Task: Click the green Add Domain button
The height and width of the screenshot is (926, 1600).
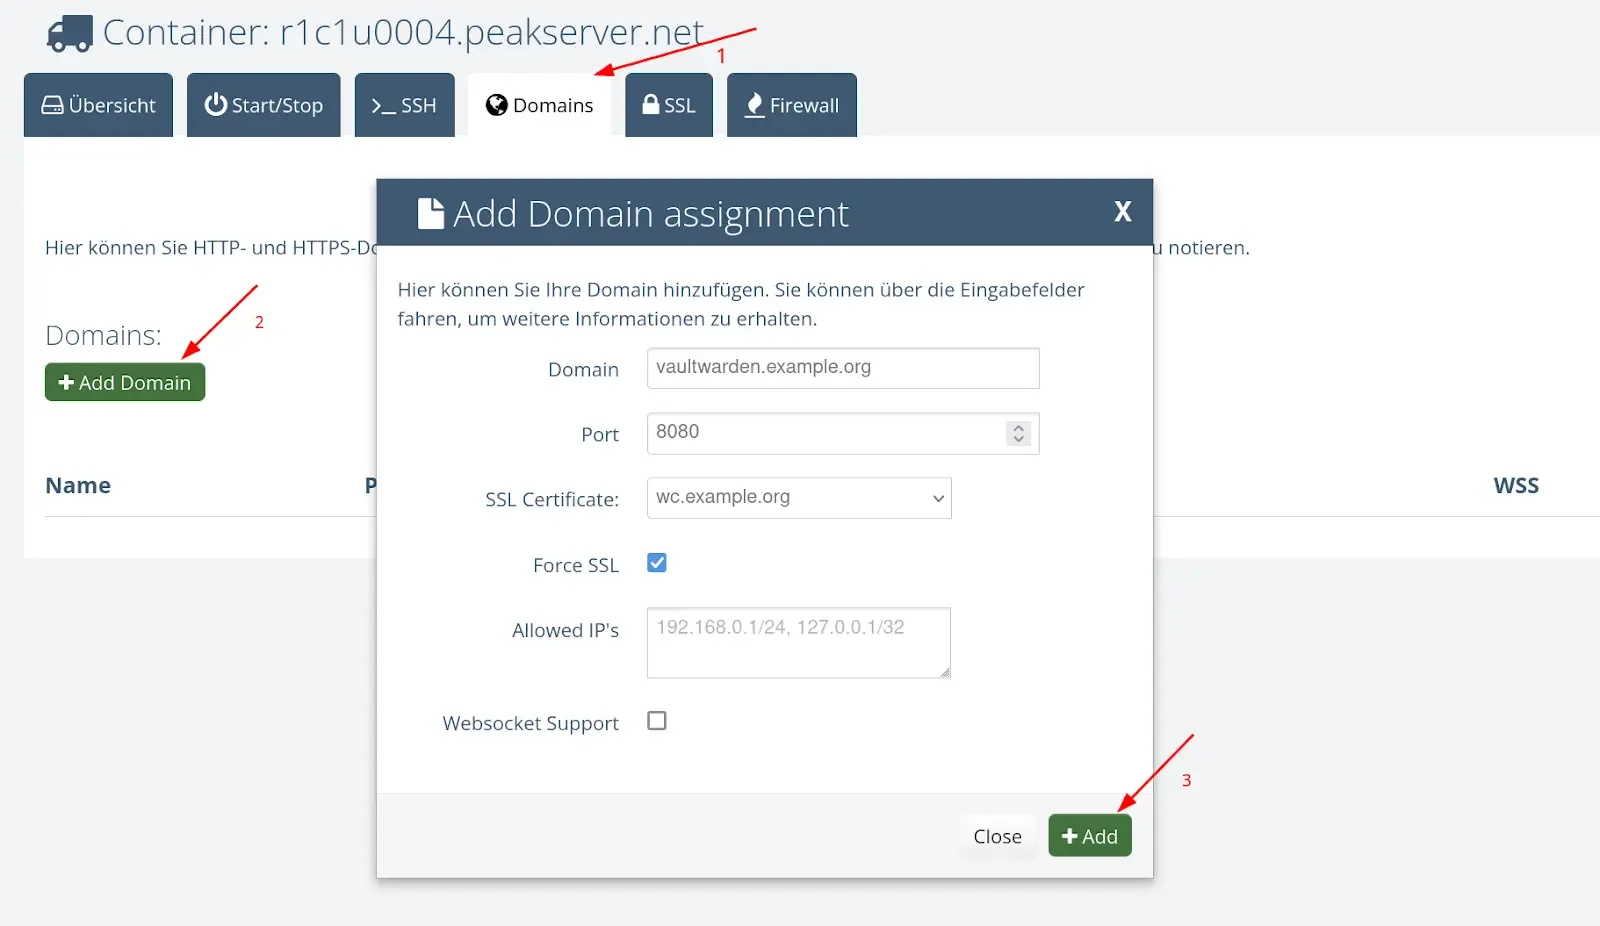Action: point(124,381)
